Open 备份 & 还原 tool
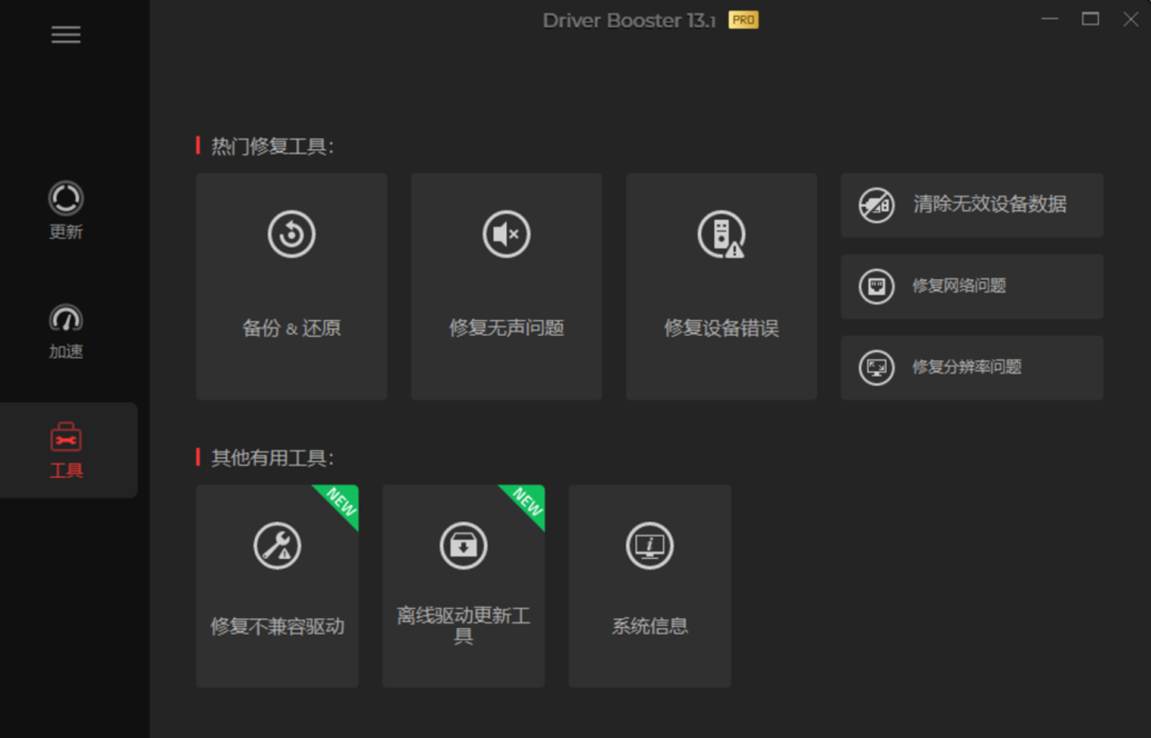The width and height of the screenshot is (1151, 738). point(291,286)
